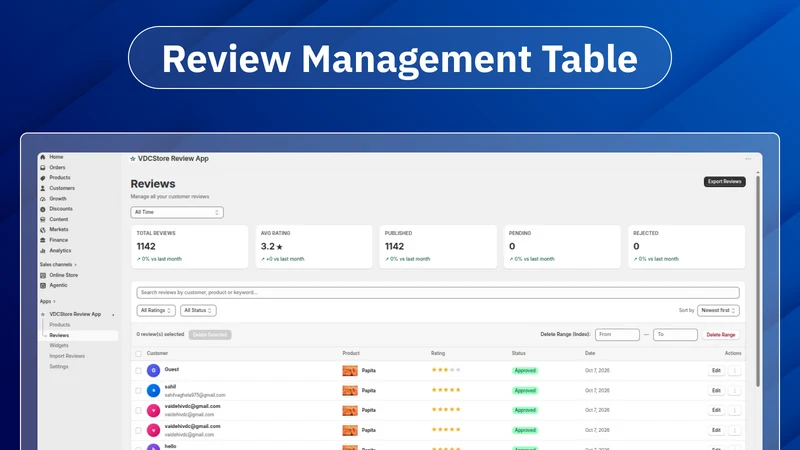Screen dimensions: 800x450
Task: Click the vertical scrollbar of the app page
Action: click(x=758, y=281)
